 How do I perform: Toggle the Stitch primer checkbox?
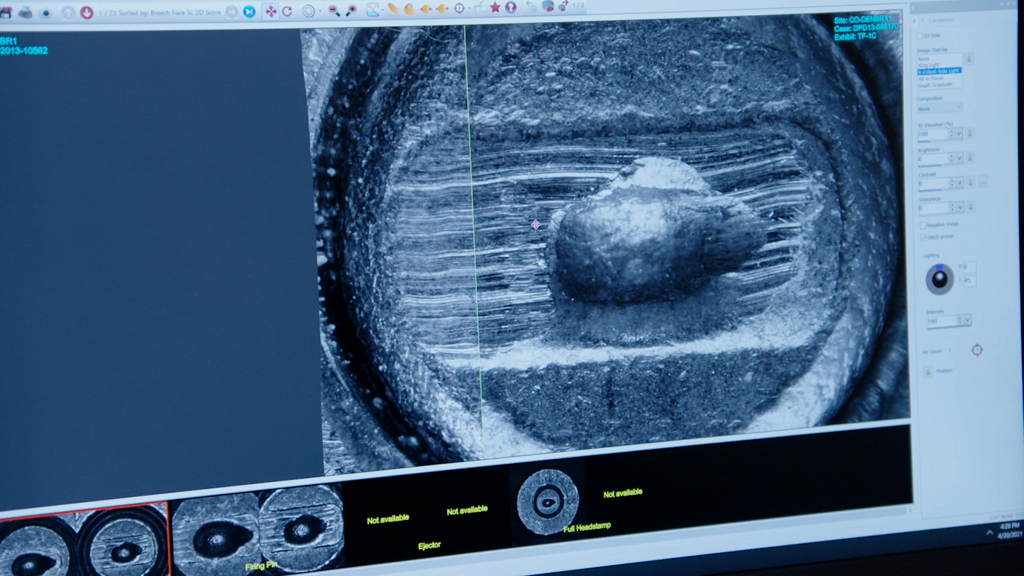click(924, 237)
